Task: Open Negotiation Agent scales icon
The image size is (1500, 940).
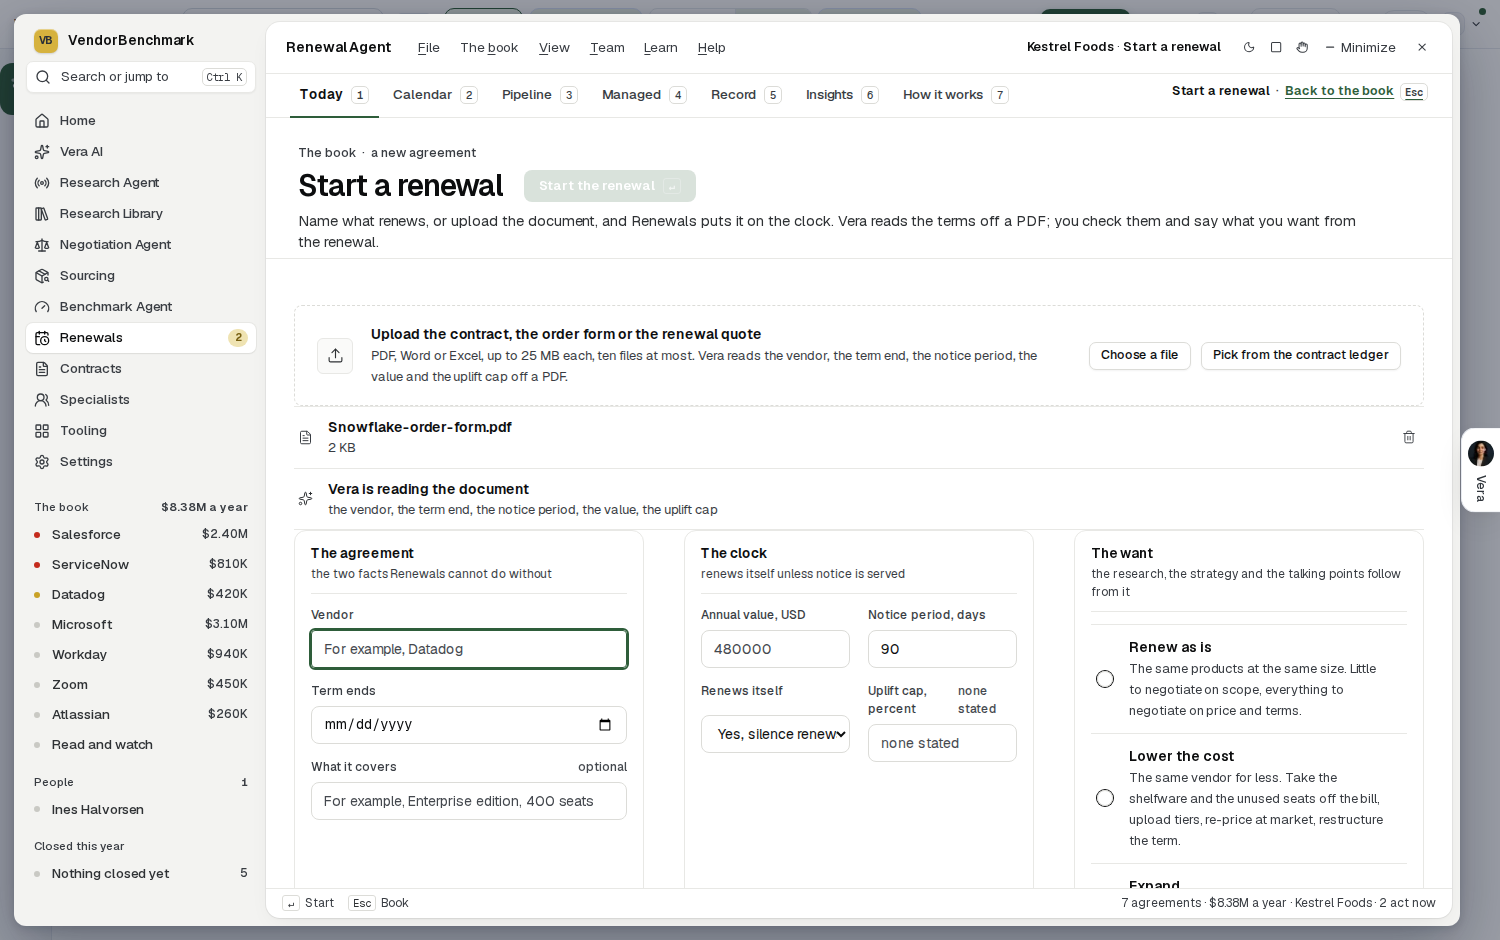Action: click(x=42, y=245)
